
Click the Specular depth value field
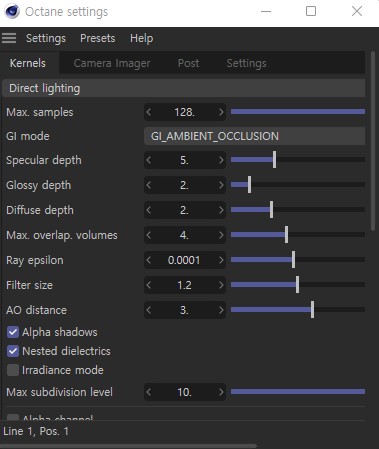coord(185,160)
